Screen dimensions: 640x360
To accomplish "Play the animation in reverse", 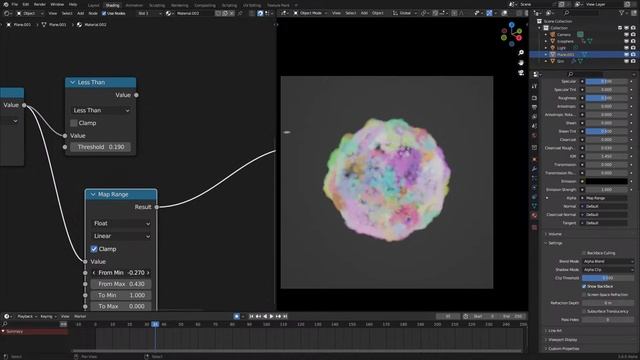I will coord(265,316).
